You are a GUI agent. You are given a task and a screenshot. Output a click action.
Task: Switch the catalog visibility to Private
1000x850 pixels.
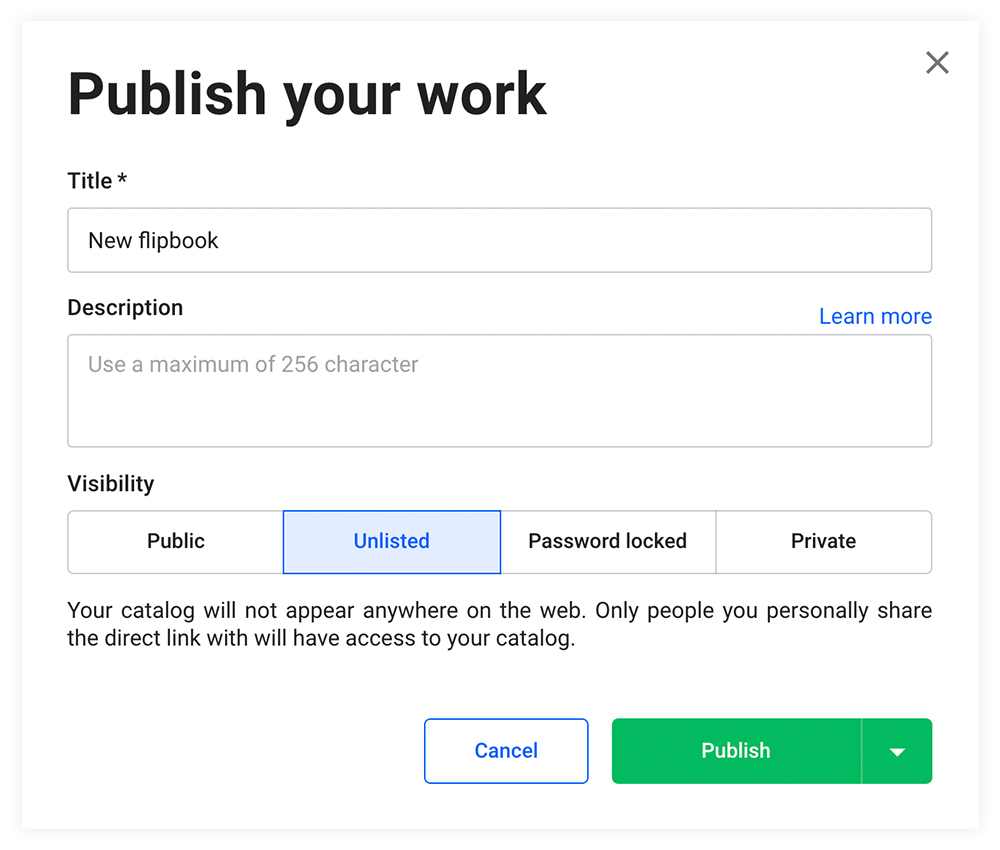point(823,541)
